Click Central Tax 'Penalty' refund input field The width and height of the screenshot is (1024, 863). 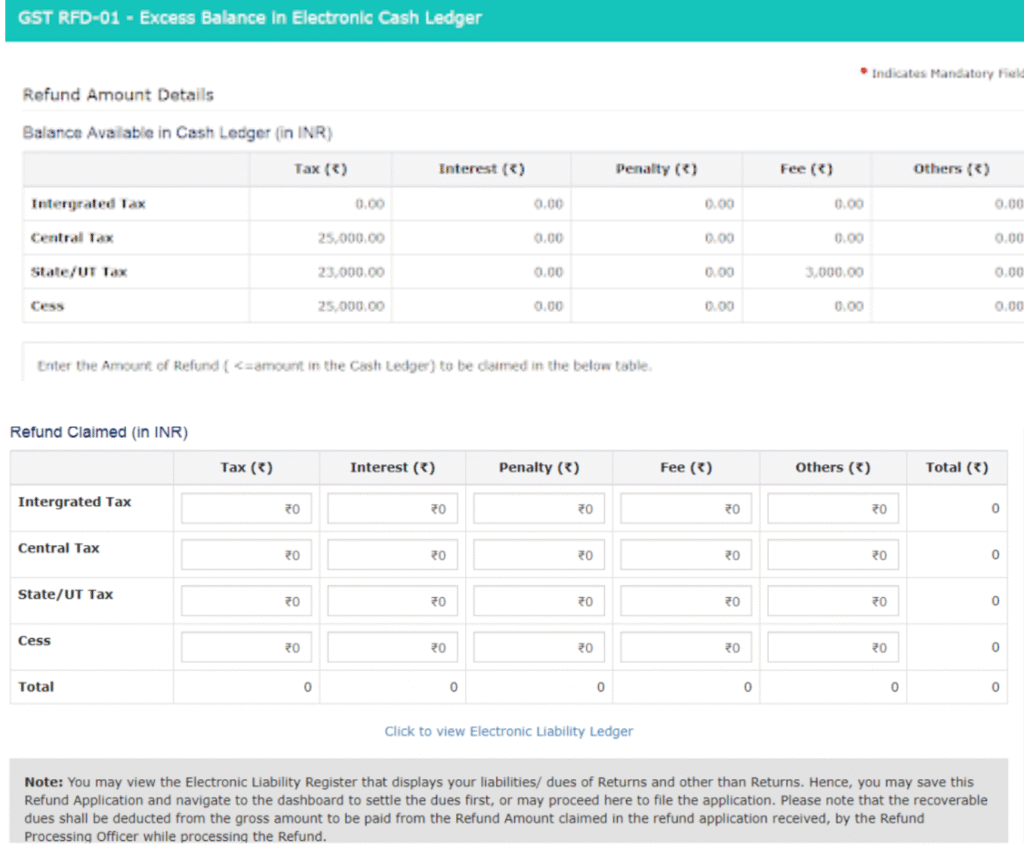click(539, 555)
